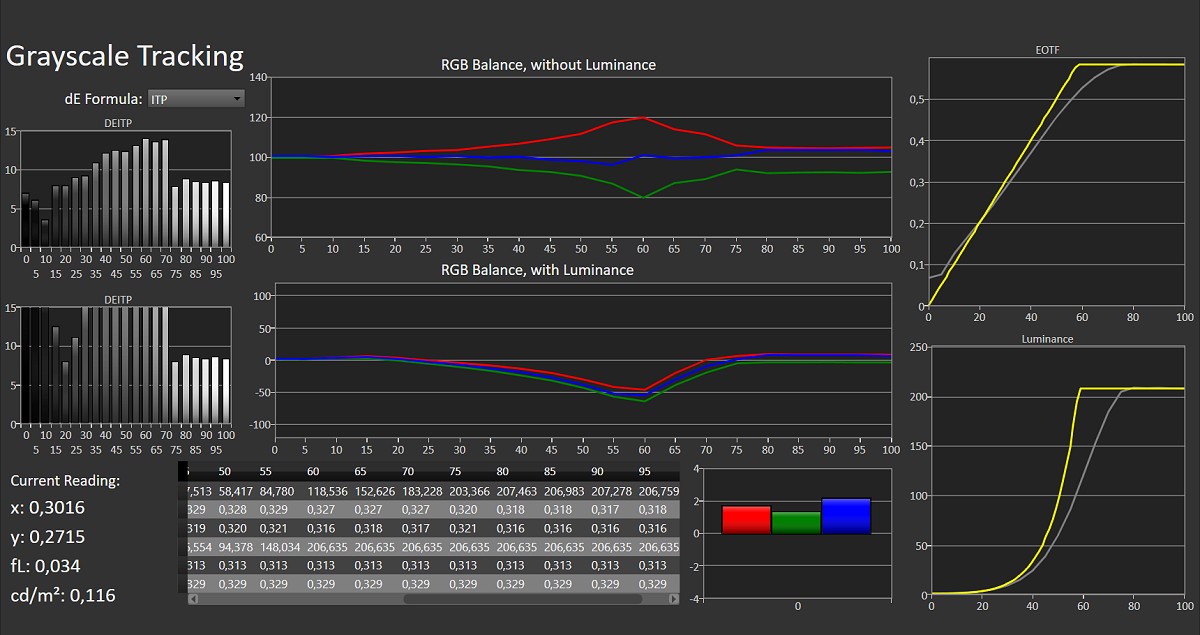Click the column header 70 in table
This screenshot has width=1200, height=635.
coord(407,471)
